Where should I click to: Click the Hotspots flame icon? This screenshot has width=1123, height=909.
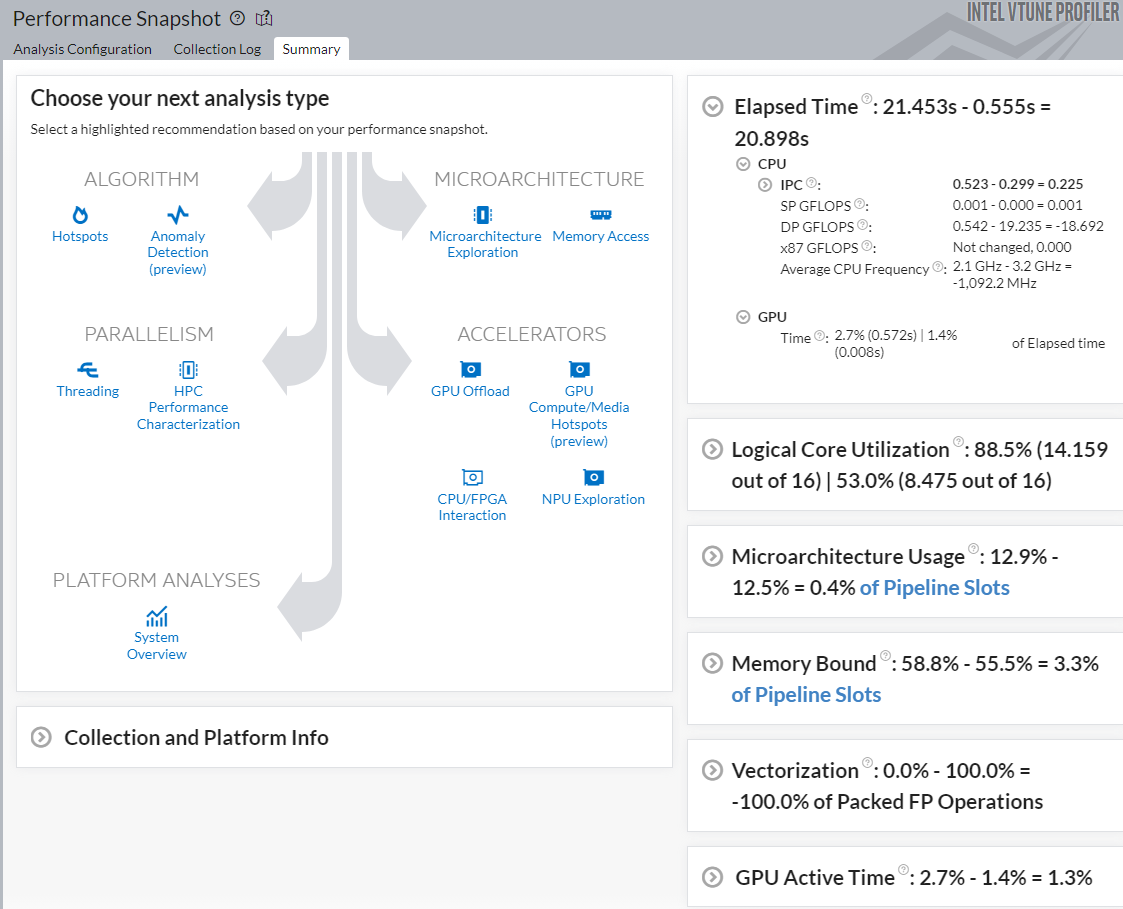tap(80, 215)
